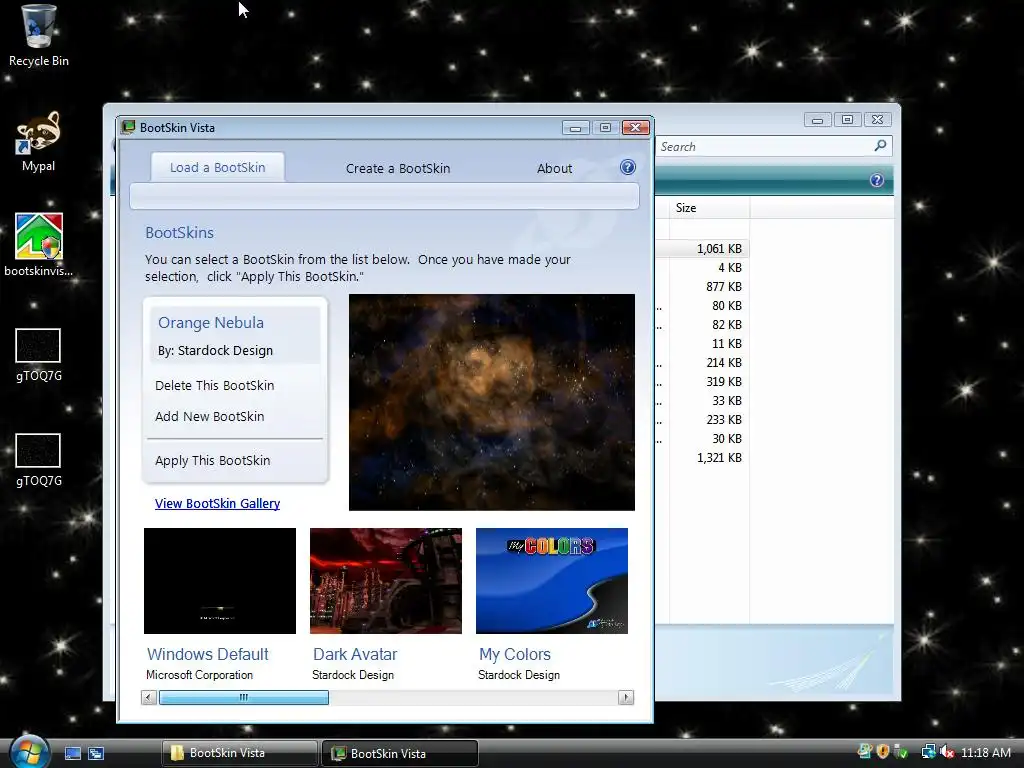This screenshot has height=768, width=1024.
Task: Select the Windows Default bootskin thumbnail
Action: pos(219,581)
